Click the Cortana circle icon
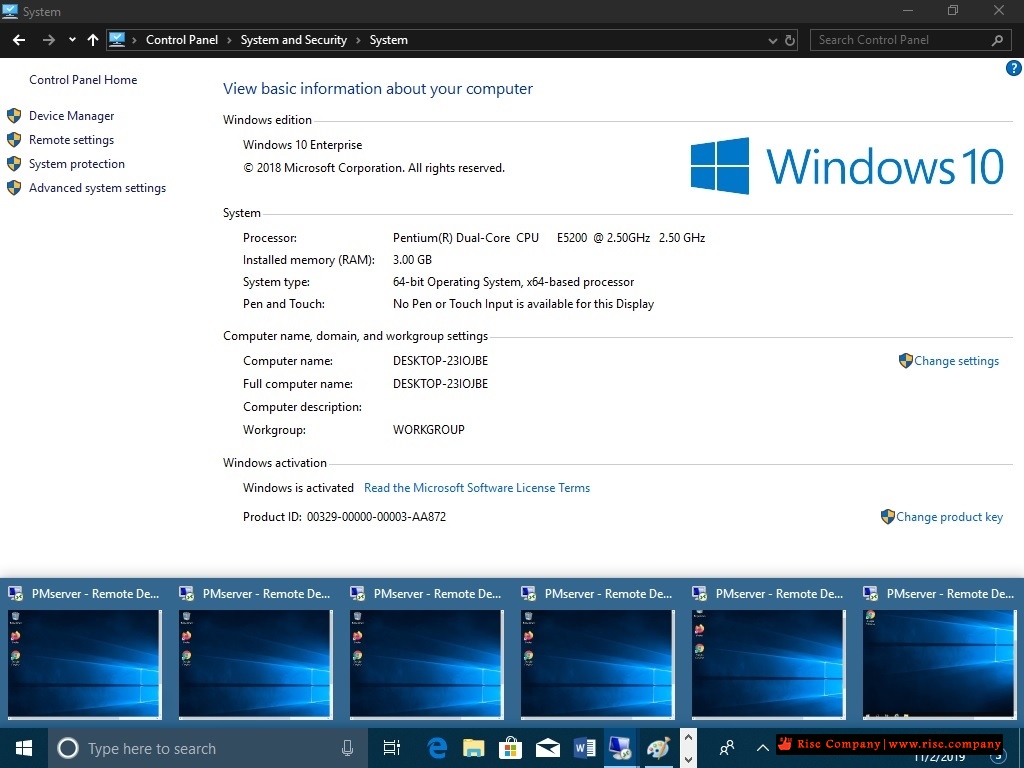The width and height of the screenshot is (1024, 768). (67, 748)
